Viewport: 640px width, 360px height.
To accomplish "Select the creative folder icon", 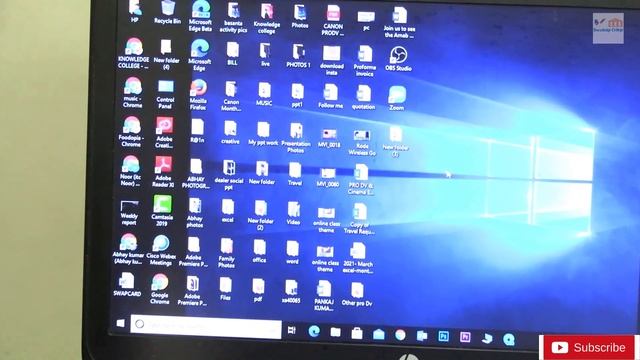I will pyautogui.click(x=230, y=133).
